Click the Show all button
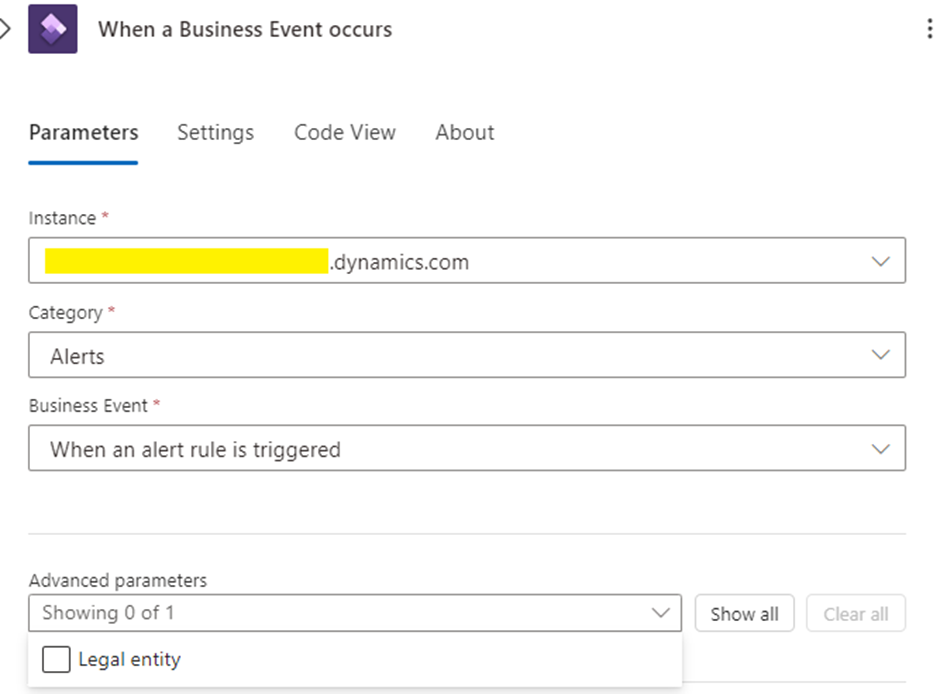 tap(745, 614)
